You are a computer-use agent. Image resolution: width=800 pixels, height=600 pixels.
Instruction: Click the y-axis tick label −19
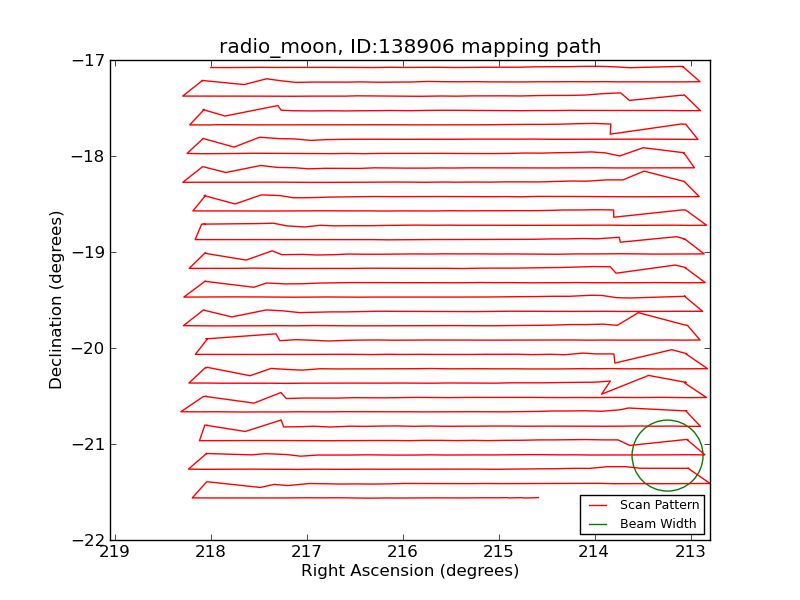(x=89, y=252)
